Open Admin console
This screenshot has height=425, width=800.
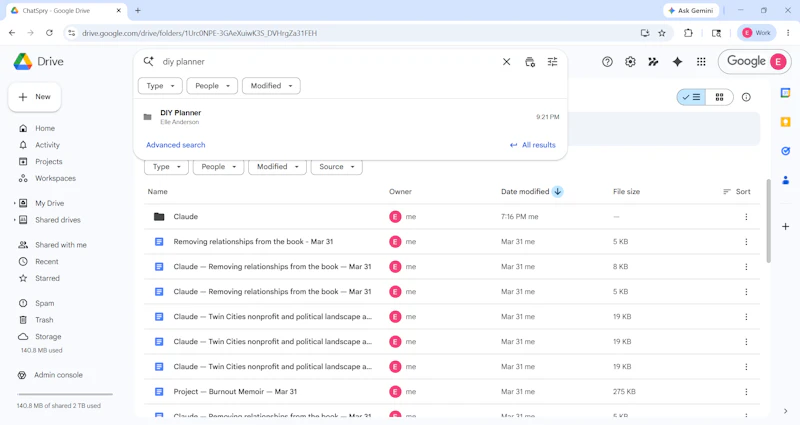click(x=58, y=375)
